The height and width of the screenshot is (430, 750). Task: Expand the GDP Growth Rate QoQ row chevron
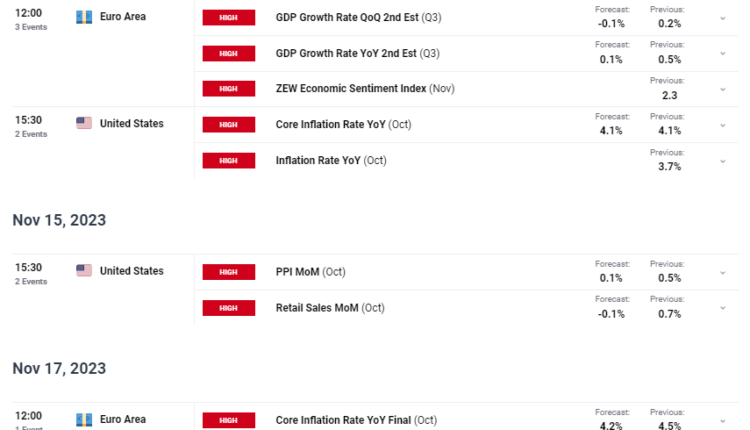[723, 18]
